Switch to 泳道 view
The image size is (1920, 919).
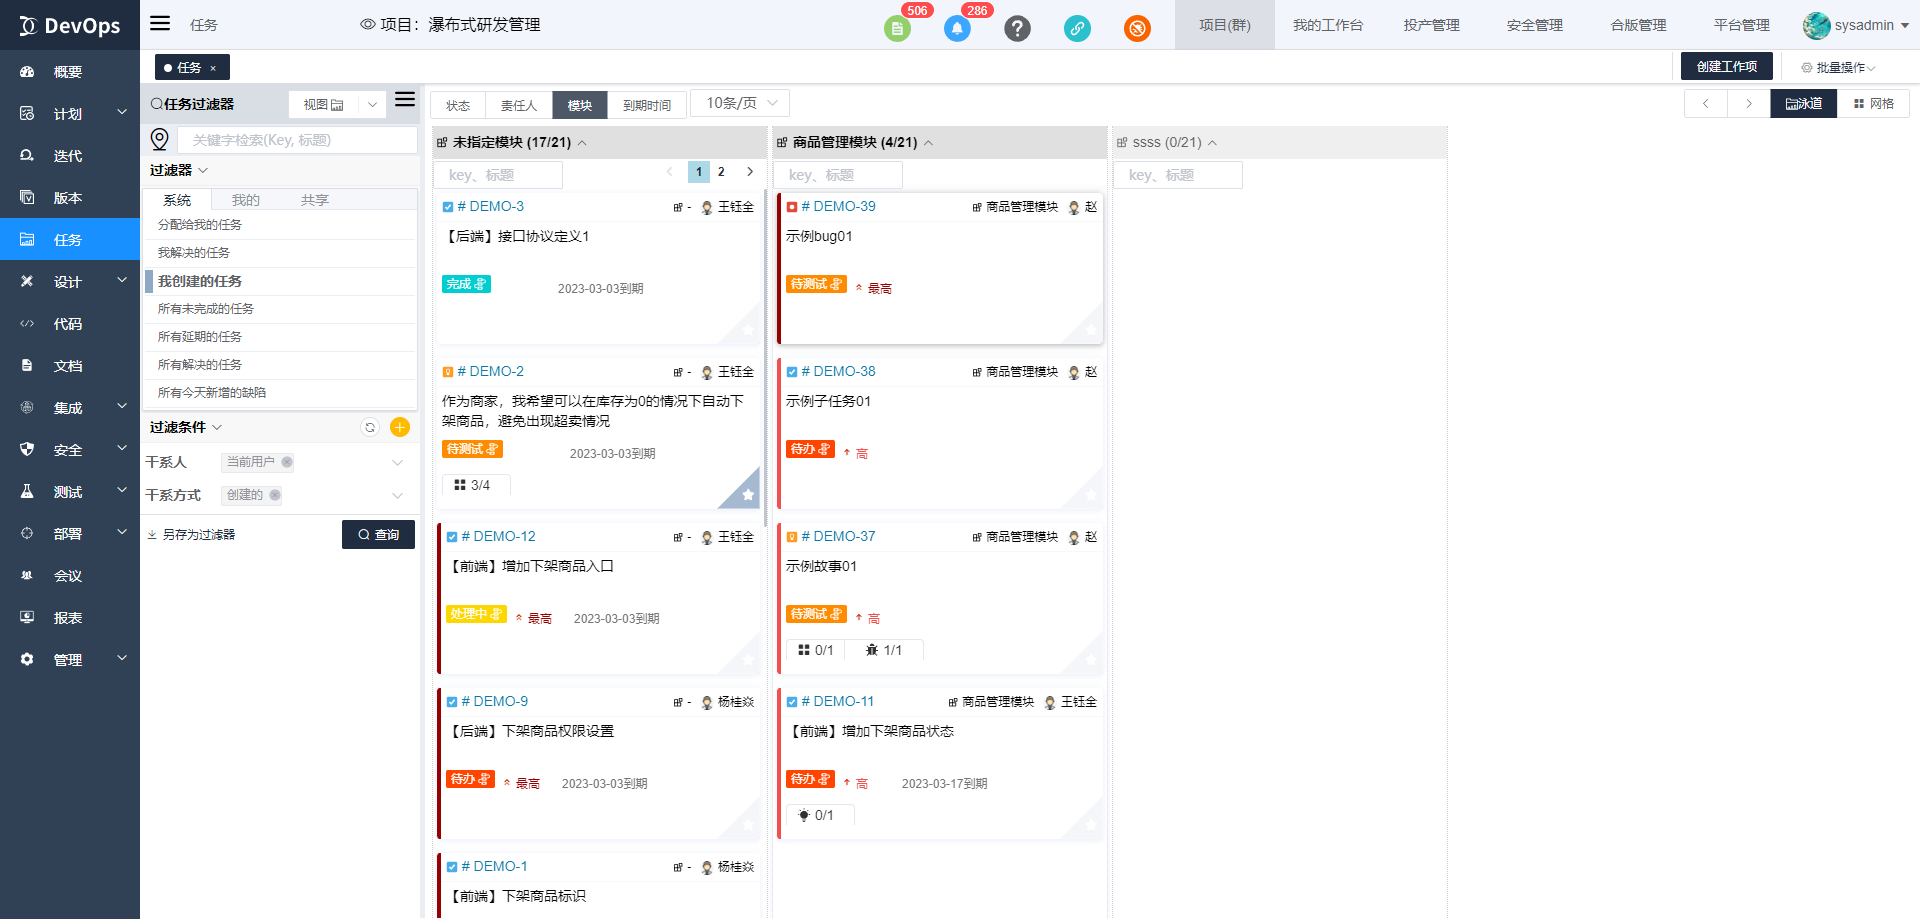[1803, 103]
